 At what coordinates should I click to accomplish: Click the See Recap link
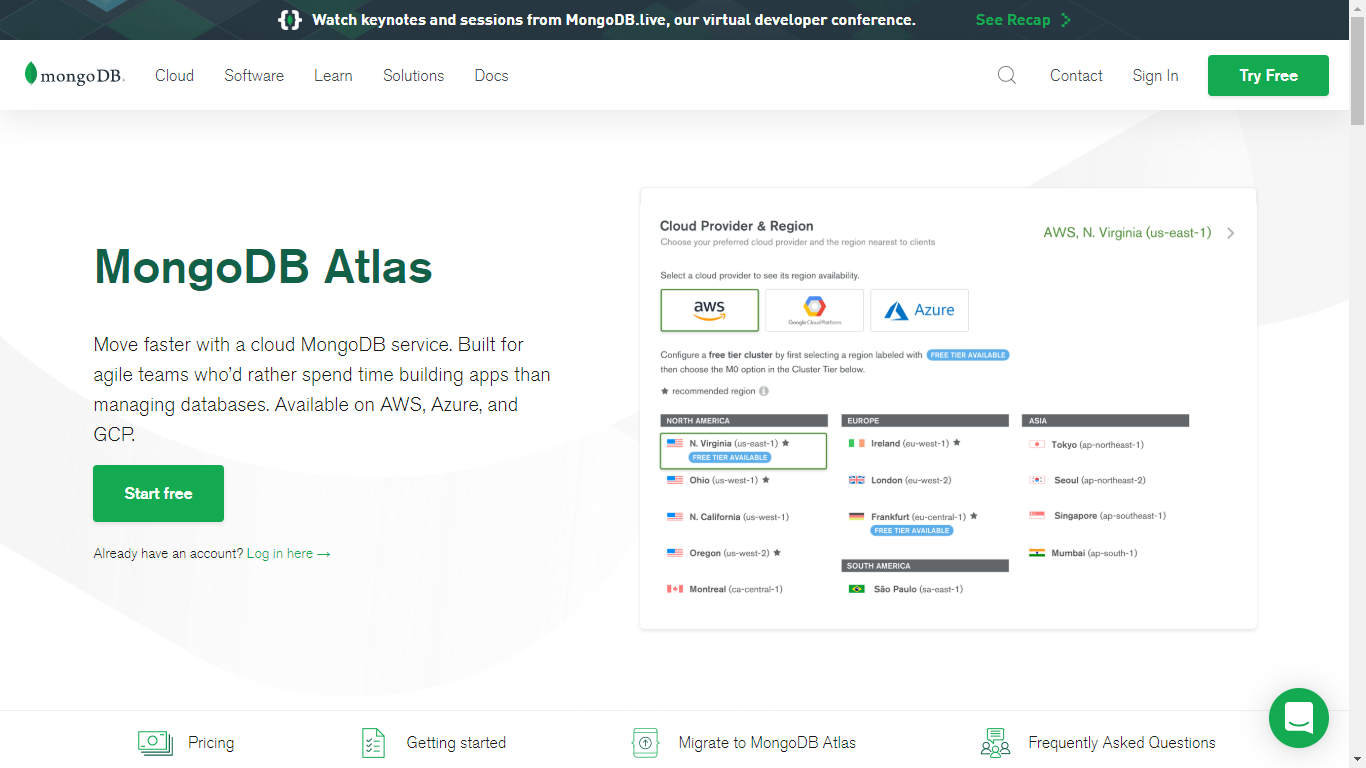(x=1013, y=20)
